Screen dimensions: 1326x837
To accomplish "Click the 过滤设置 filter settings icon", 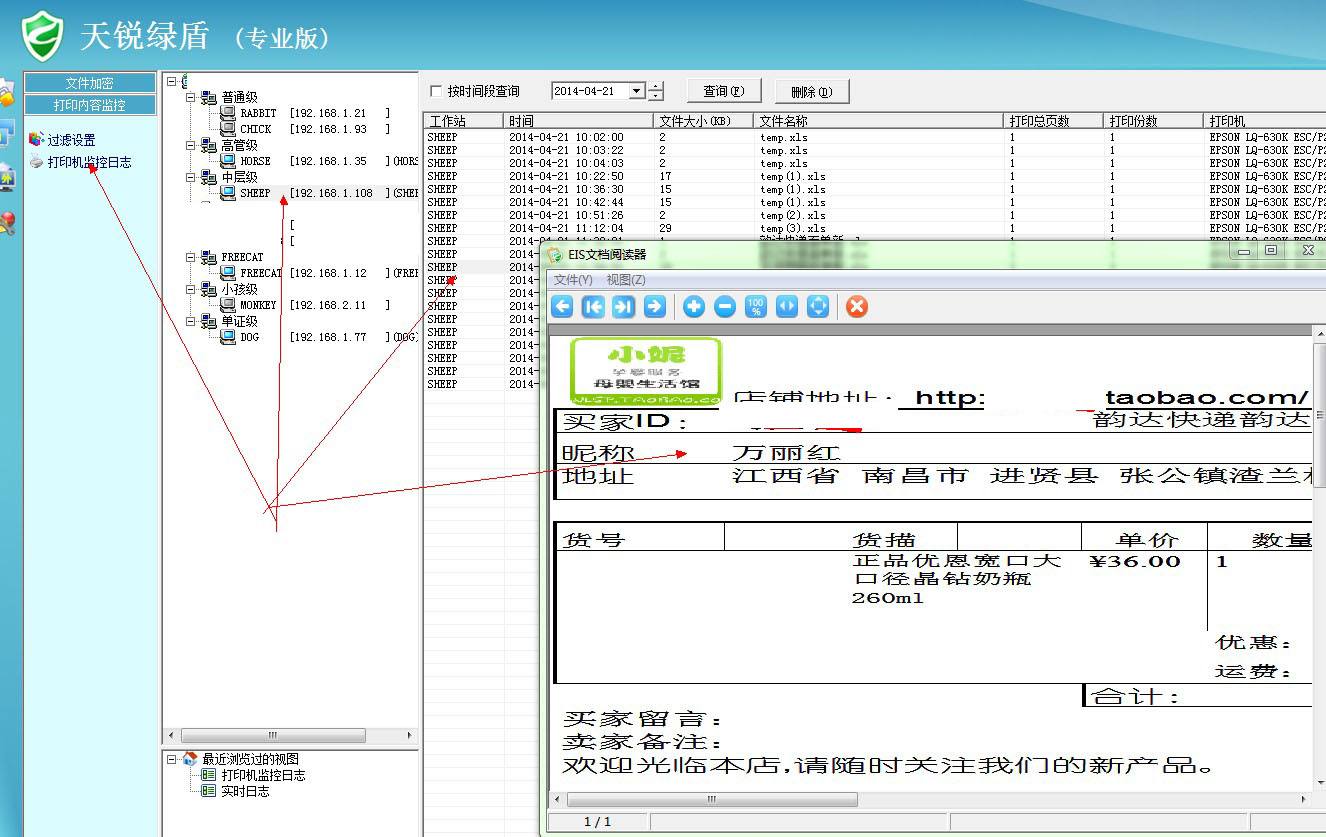I will [x=36, y=140].
